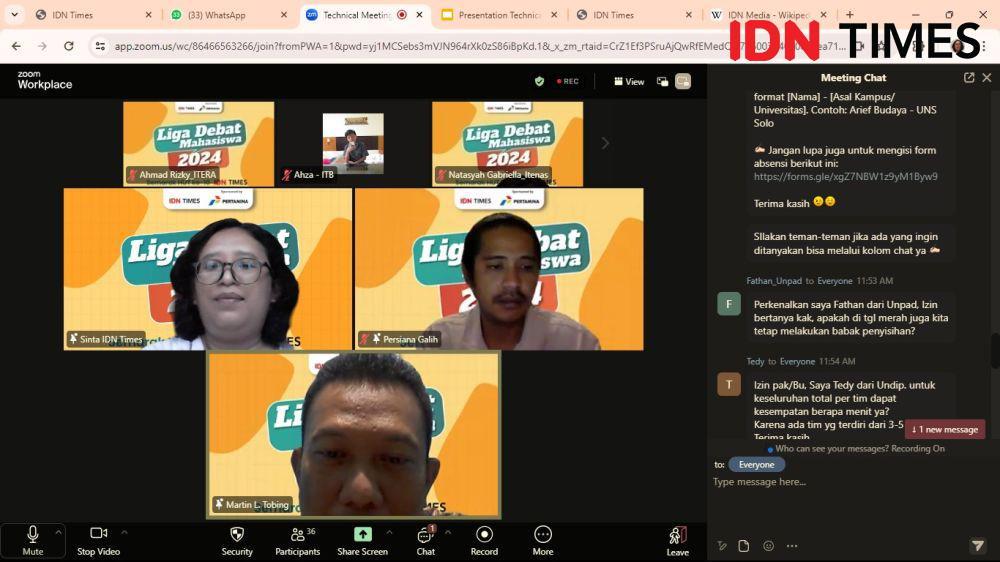Toggle the Chat panel

point(425,540)
